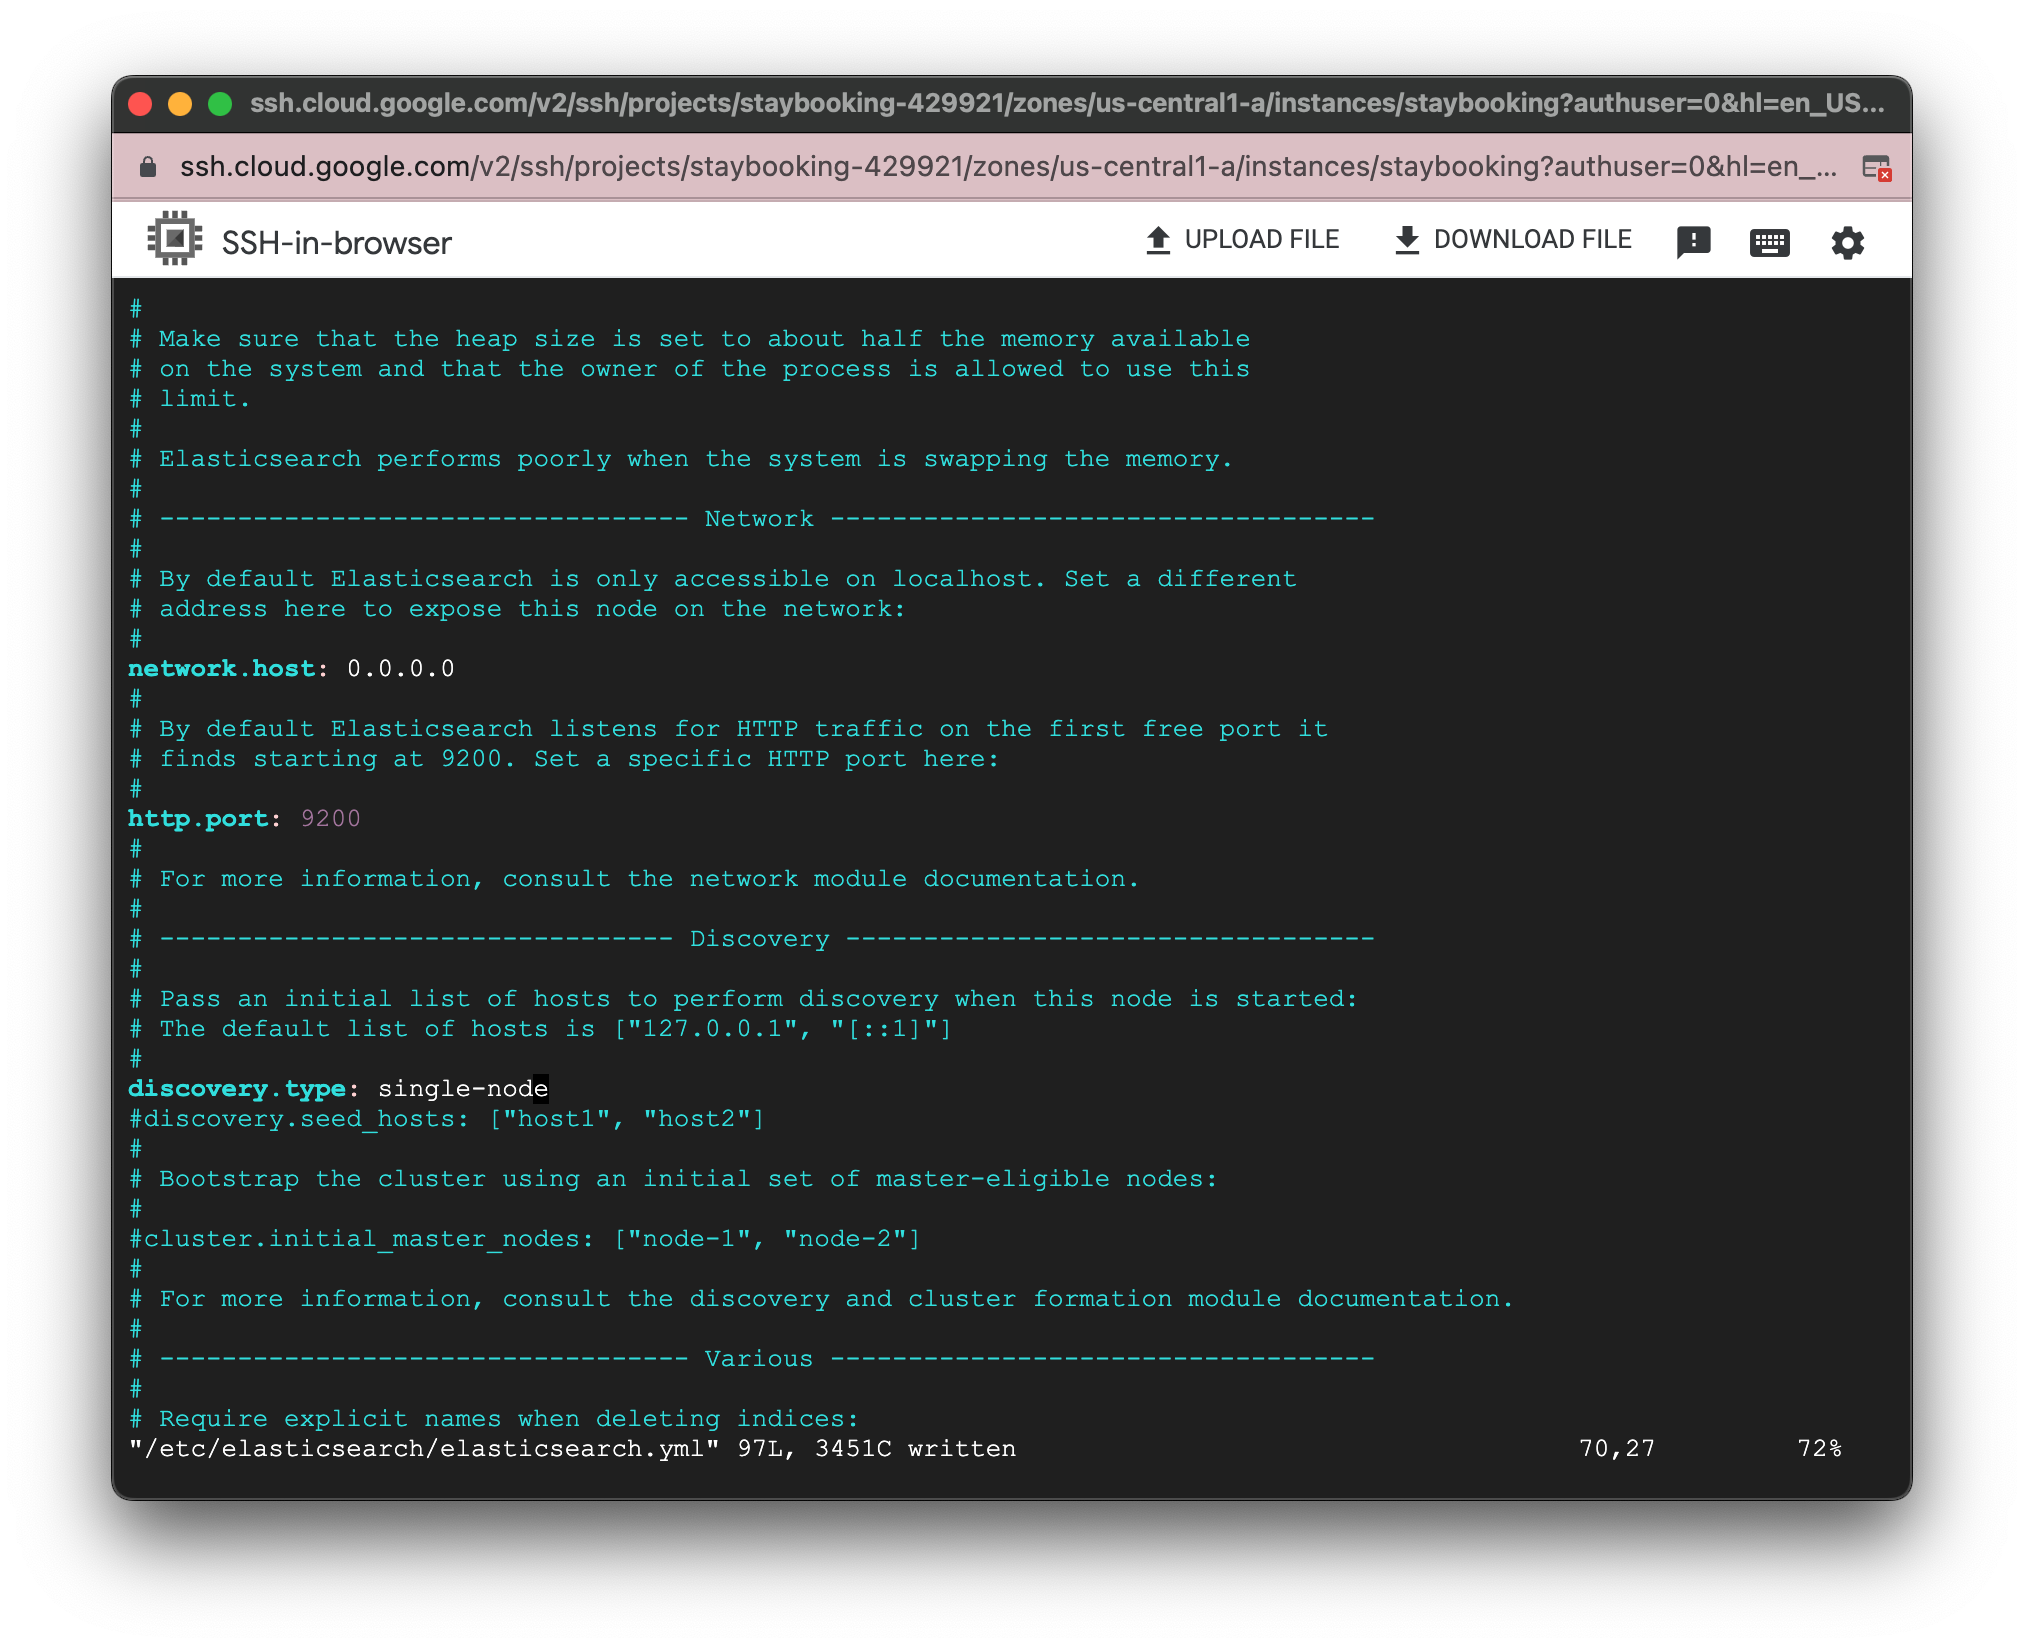Open site info via the lock icon
This screenshot has height=1648, width=2024.
click(146, 166)
